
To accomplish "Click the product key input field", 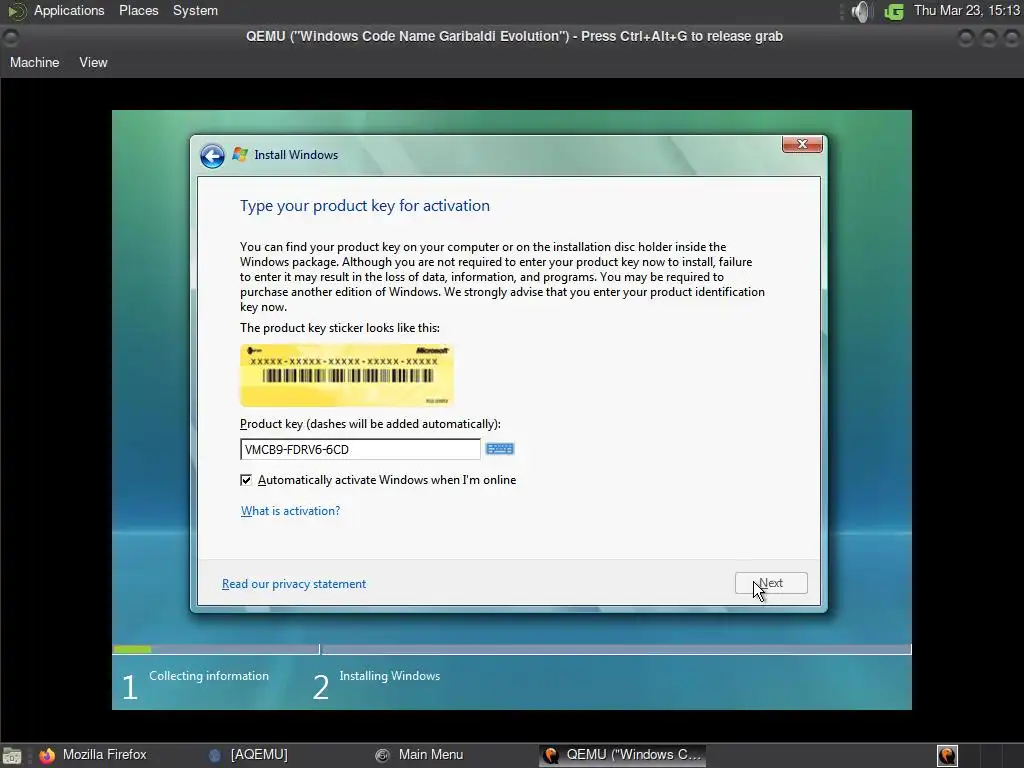I will click(360, 449).
